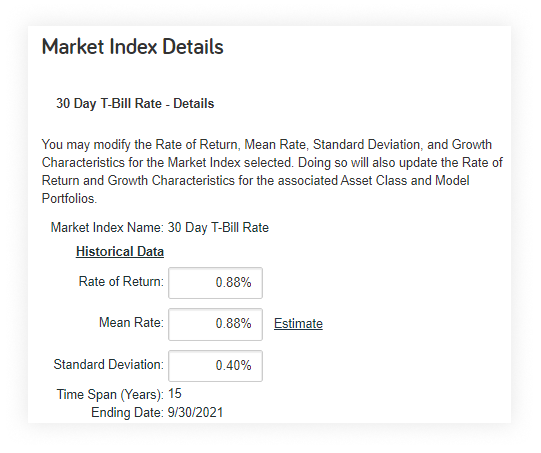Click the Rate of Return label
The width and height of the screenshot is (541, 453).
coord(121,282)
